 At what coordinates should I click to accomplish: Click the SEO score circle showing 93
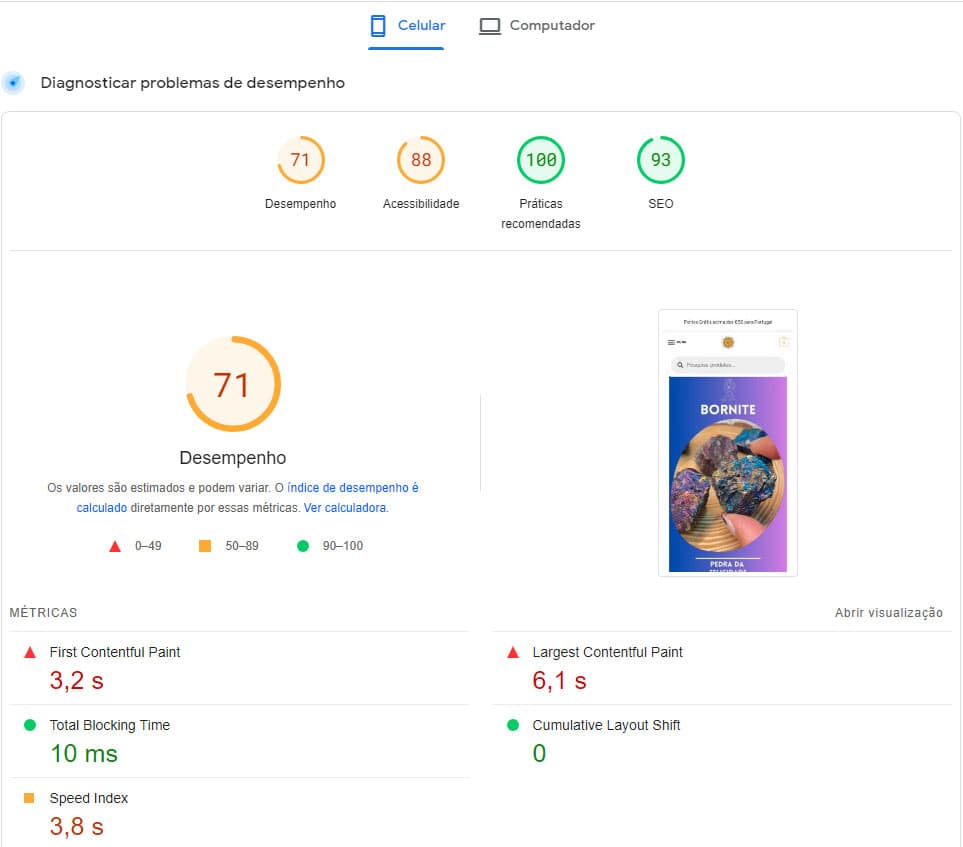660,159
